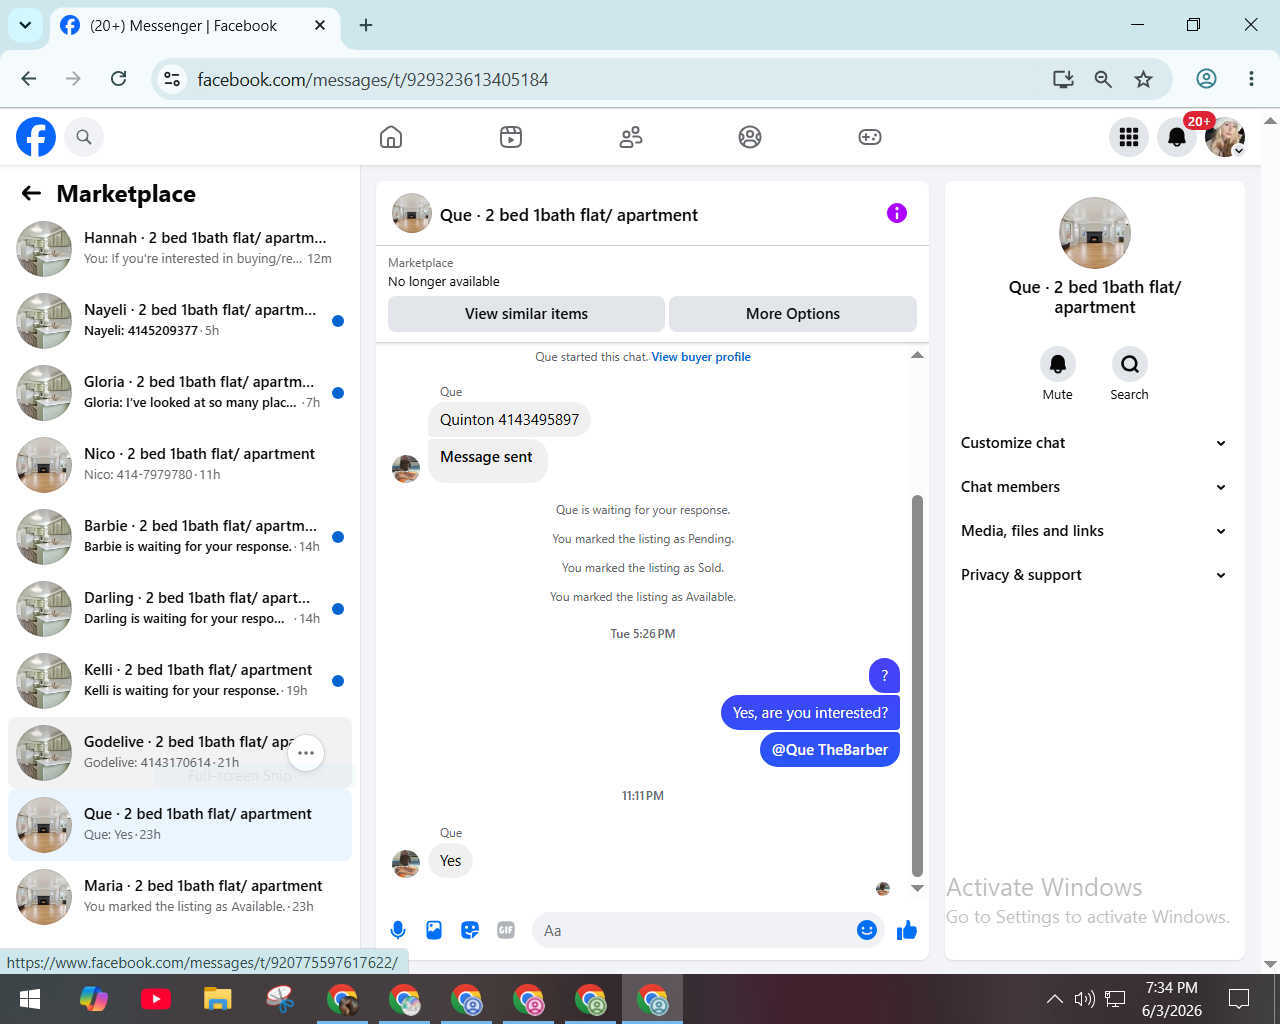Expand Privacy & support section
The width and height of the screenshot is (1280, 1024).
1095,575
